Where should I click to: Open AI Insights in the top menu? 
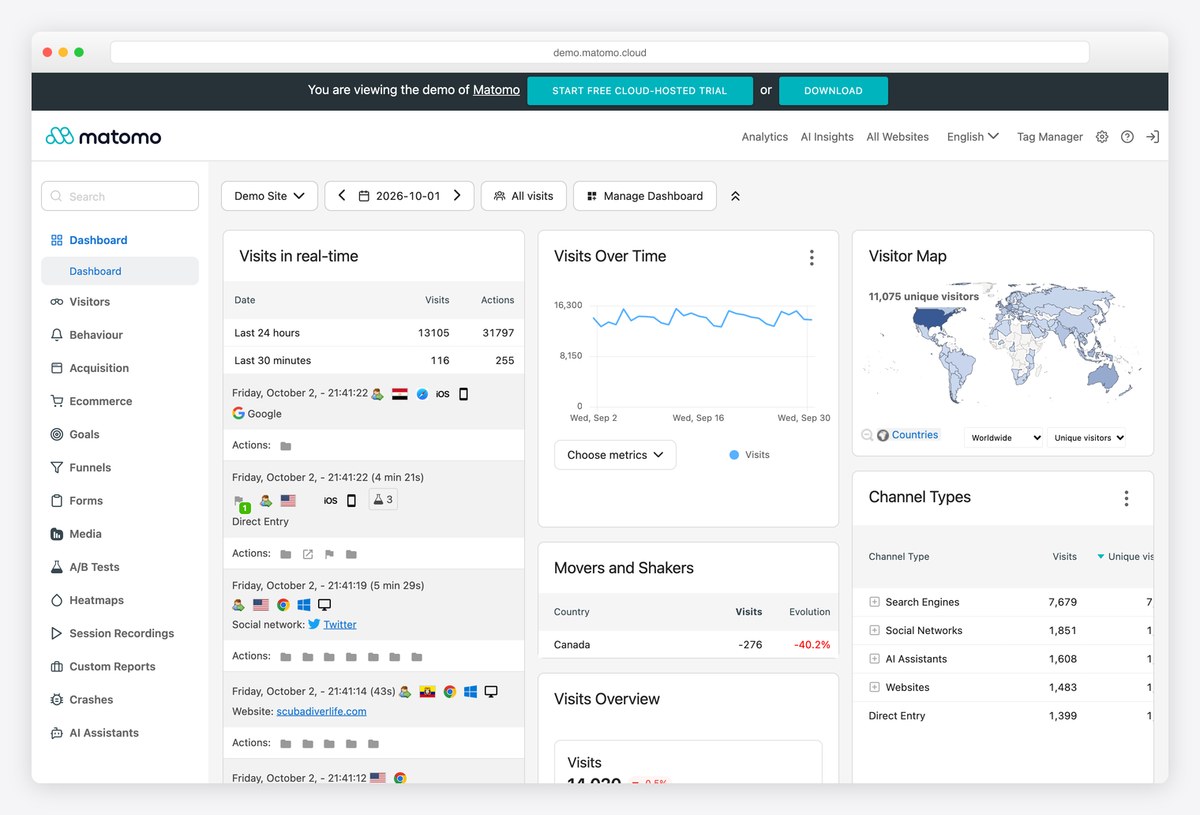click(x=827, y=137)
